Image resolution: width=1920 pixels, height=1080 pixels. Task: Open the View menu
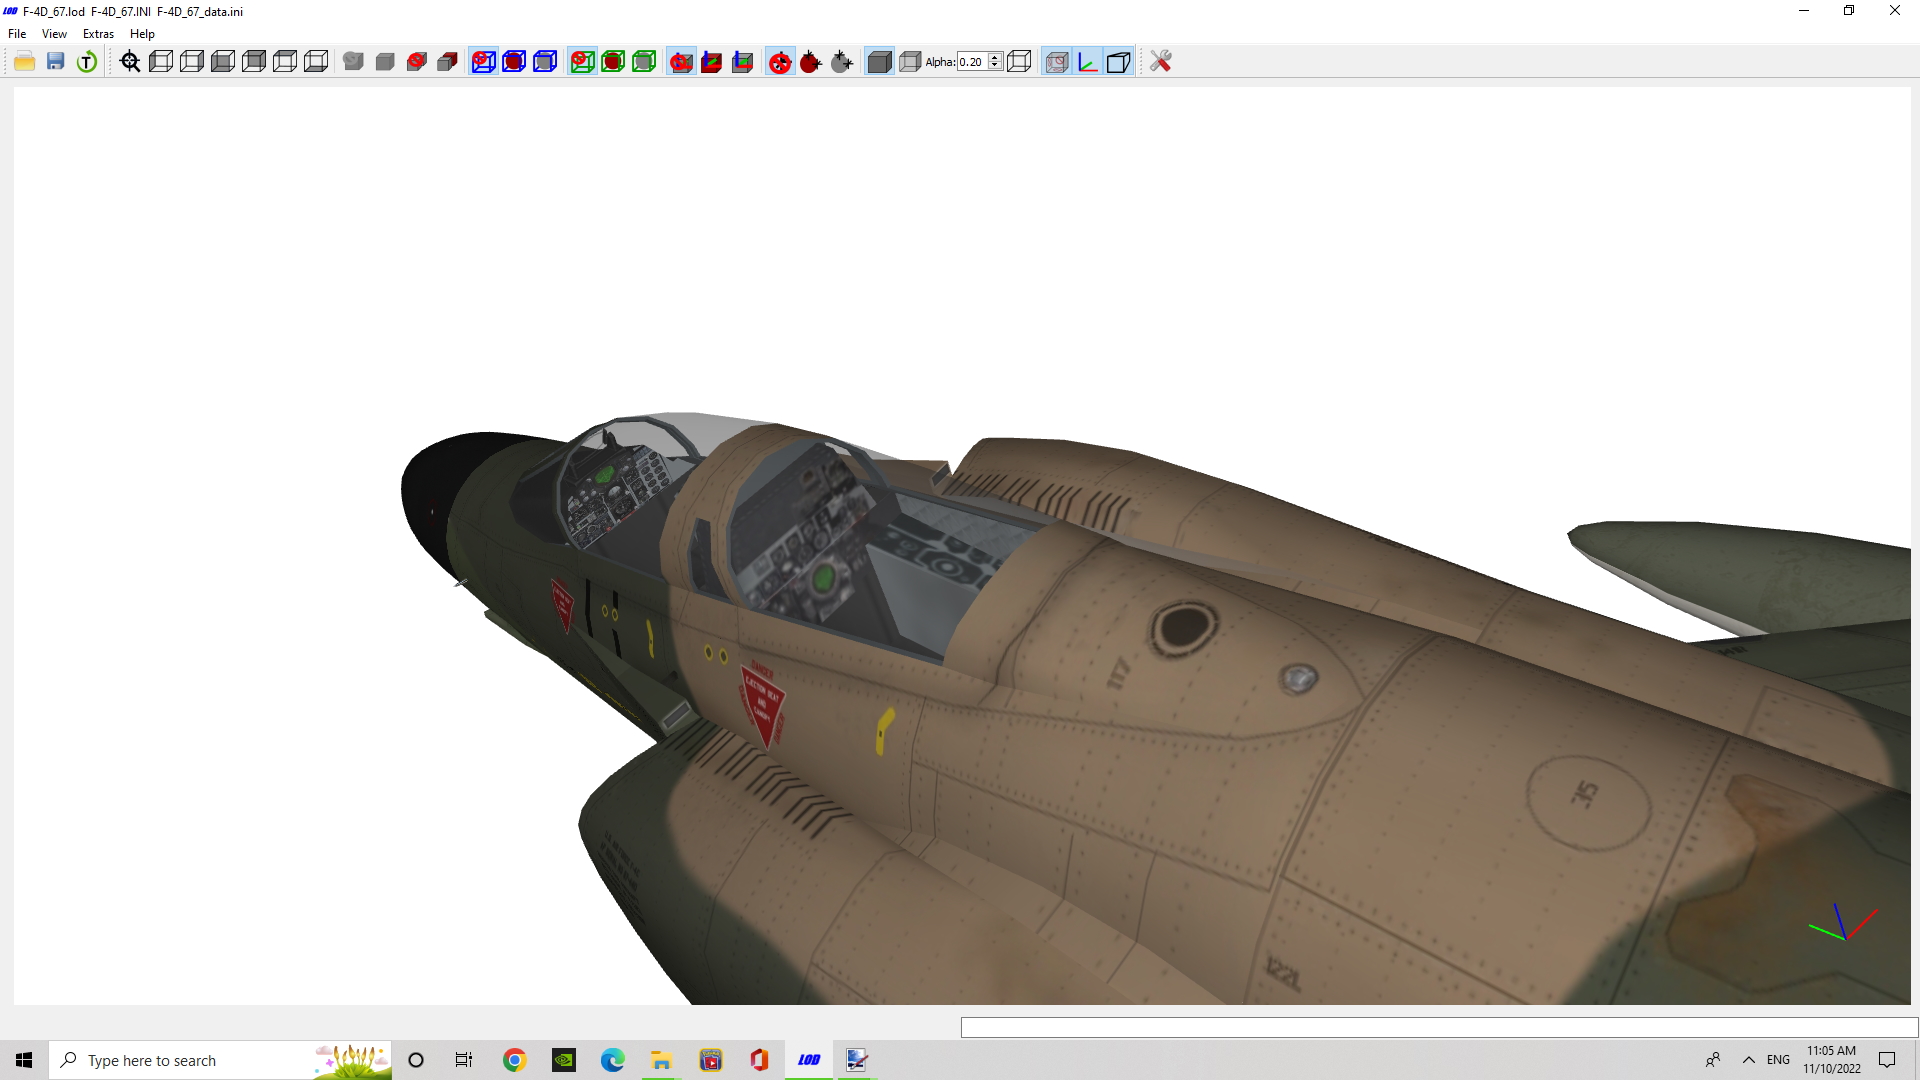click(x=54, y=34)
